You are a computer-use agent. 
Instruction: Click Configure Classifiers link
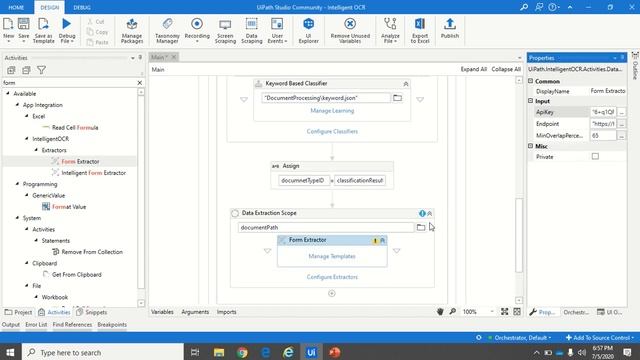coord(332,131)
